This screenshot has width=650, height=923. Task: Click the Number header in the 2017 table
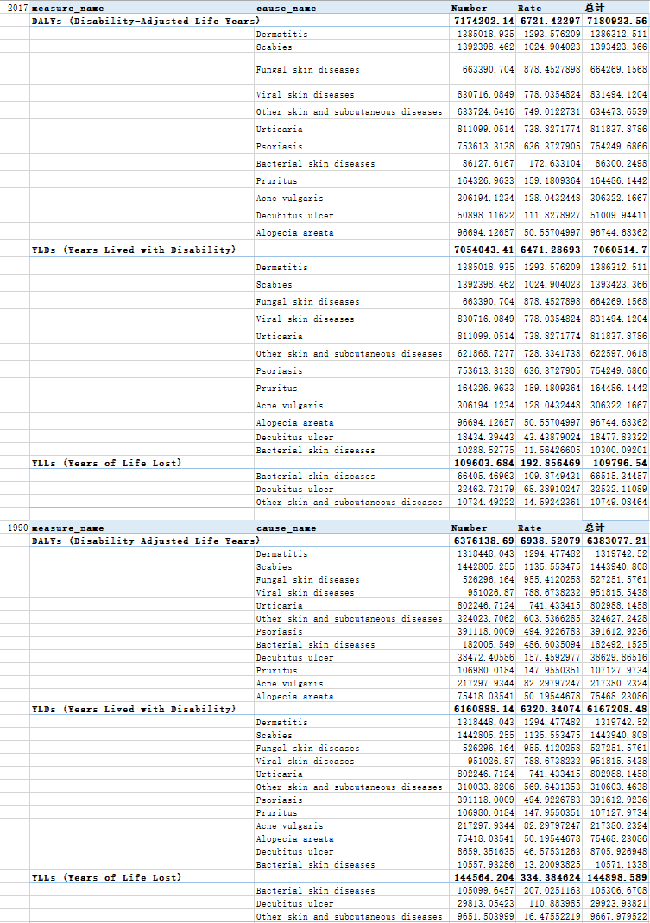(469, 8)
